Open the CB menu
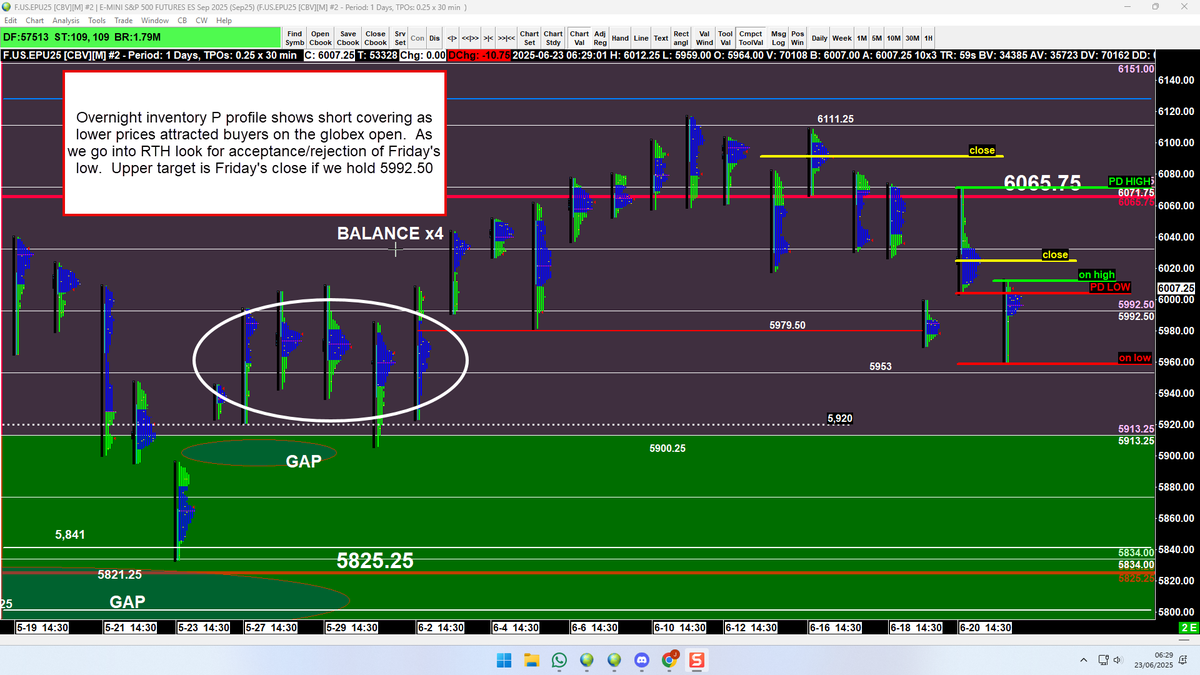Viewport: 1200px width, 675px height. (182, 20)
